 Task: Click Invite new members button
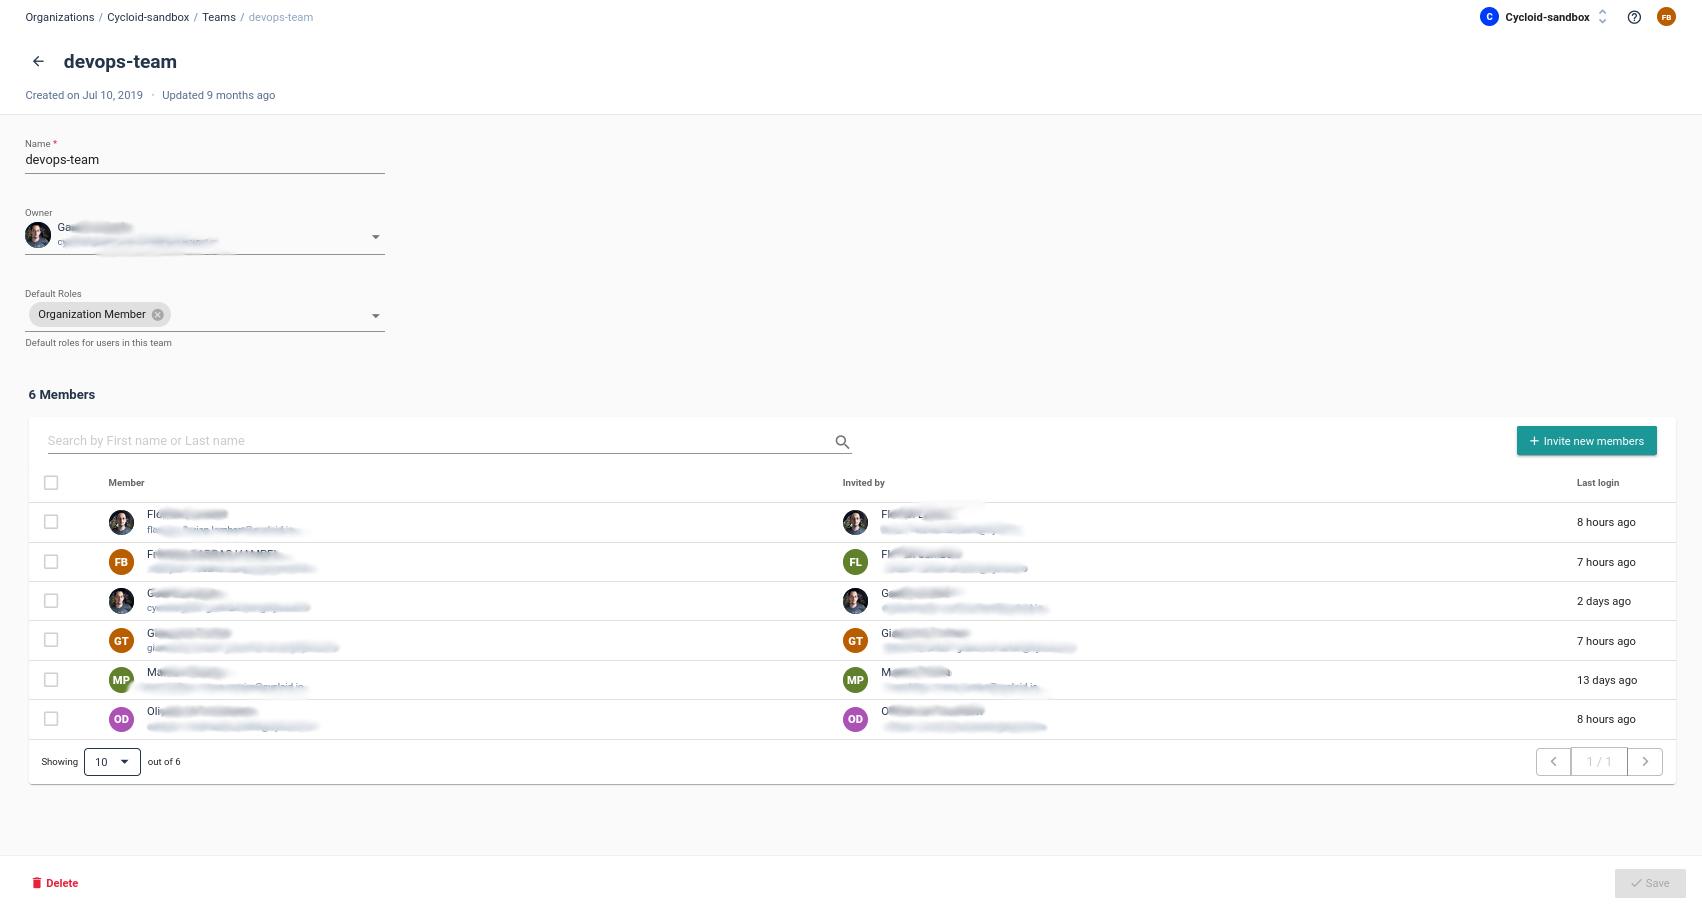pos(1586,441)
